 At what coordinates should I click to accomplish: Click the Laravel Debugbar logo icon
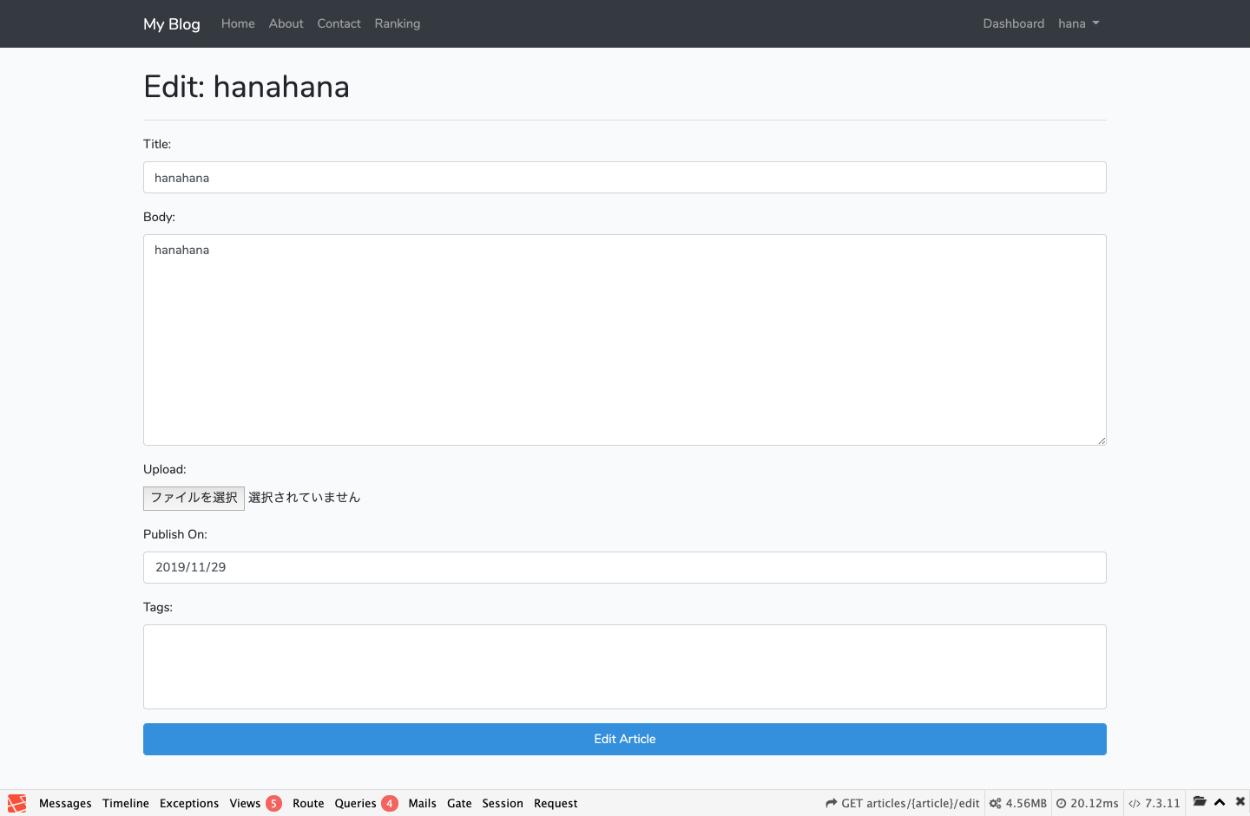coord(17,803)
